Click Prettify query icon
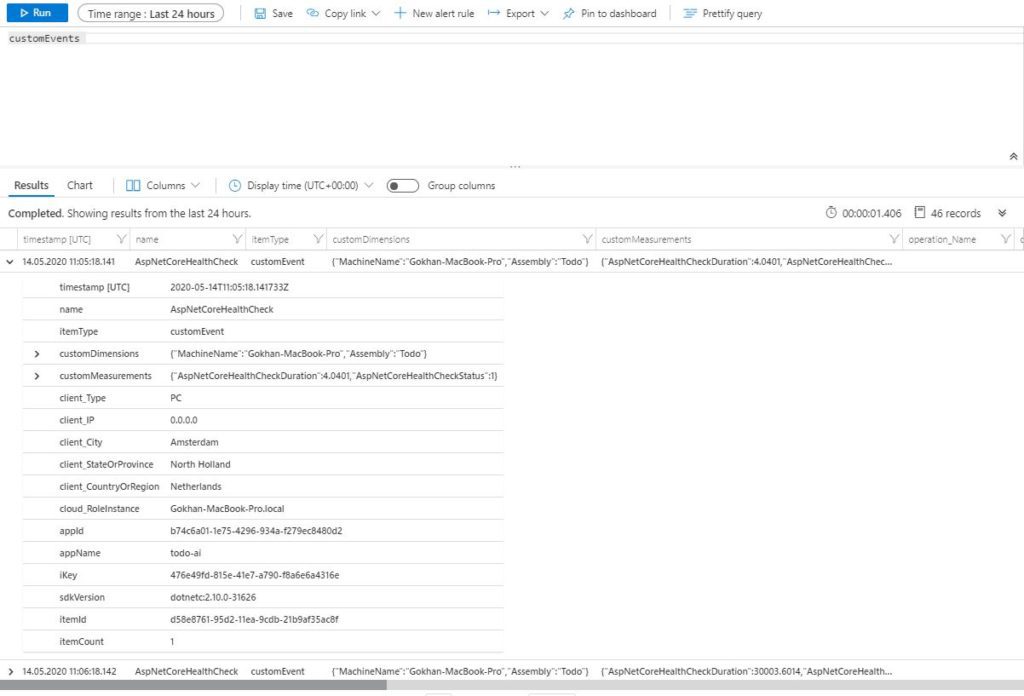The height and width of the screenshot is (696, 1024). click(690, 14)
